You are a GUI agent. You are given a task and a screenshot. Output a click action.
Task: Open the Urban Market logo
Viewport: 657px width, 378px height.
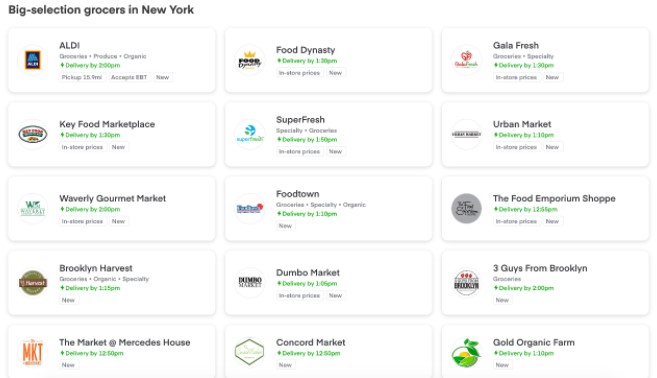(x=466, y=135)
